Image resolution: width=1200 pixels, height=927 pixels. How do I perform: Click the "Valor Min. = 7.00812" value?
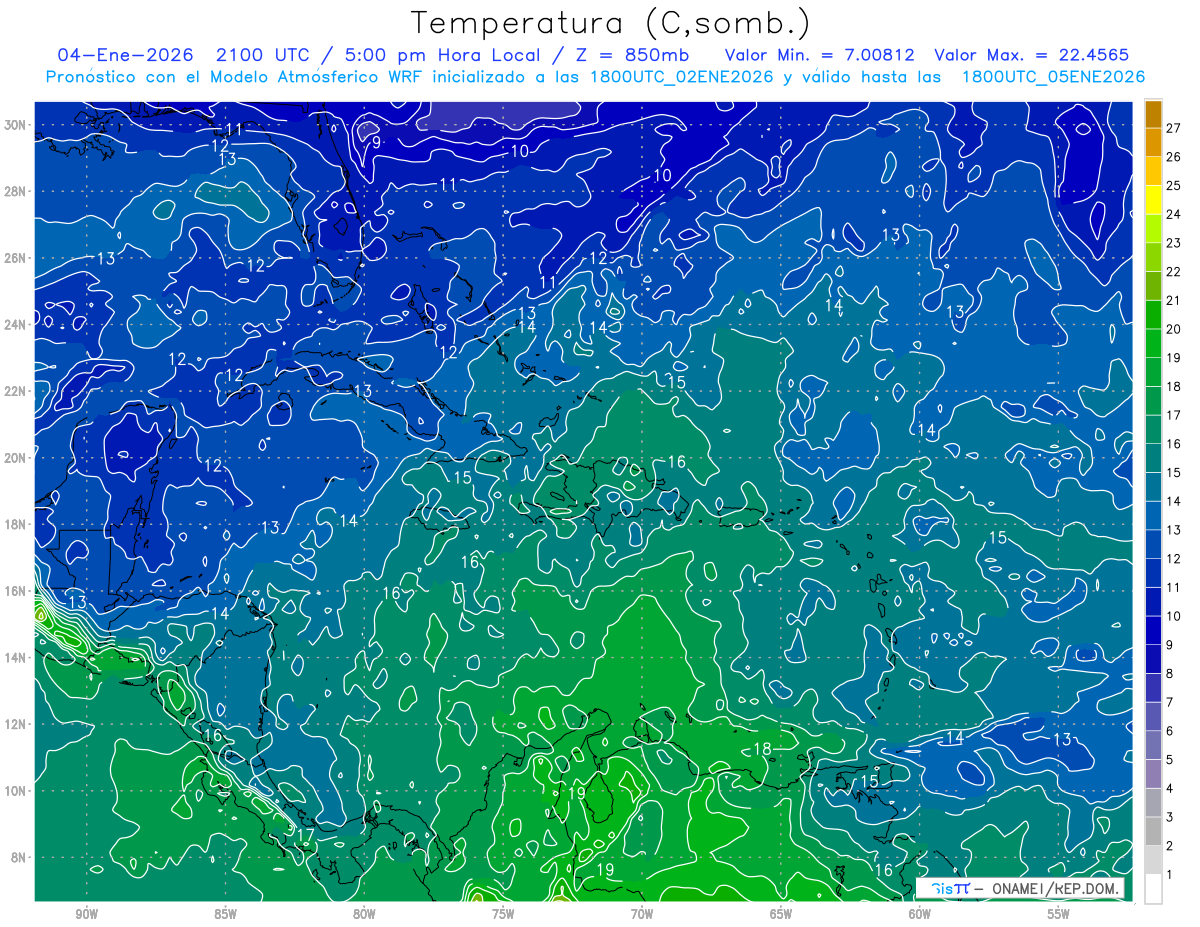tap(819, 55)
